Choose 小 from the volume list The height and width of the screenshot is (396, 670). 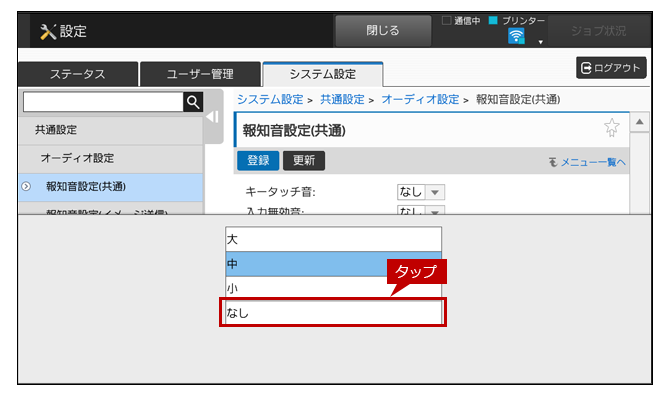(x=333, y=288)
